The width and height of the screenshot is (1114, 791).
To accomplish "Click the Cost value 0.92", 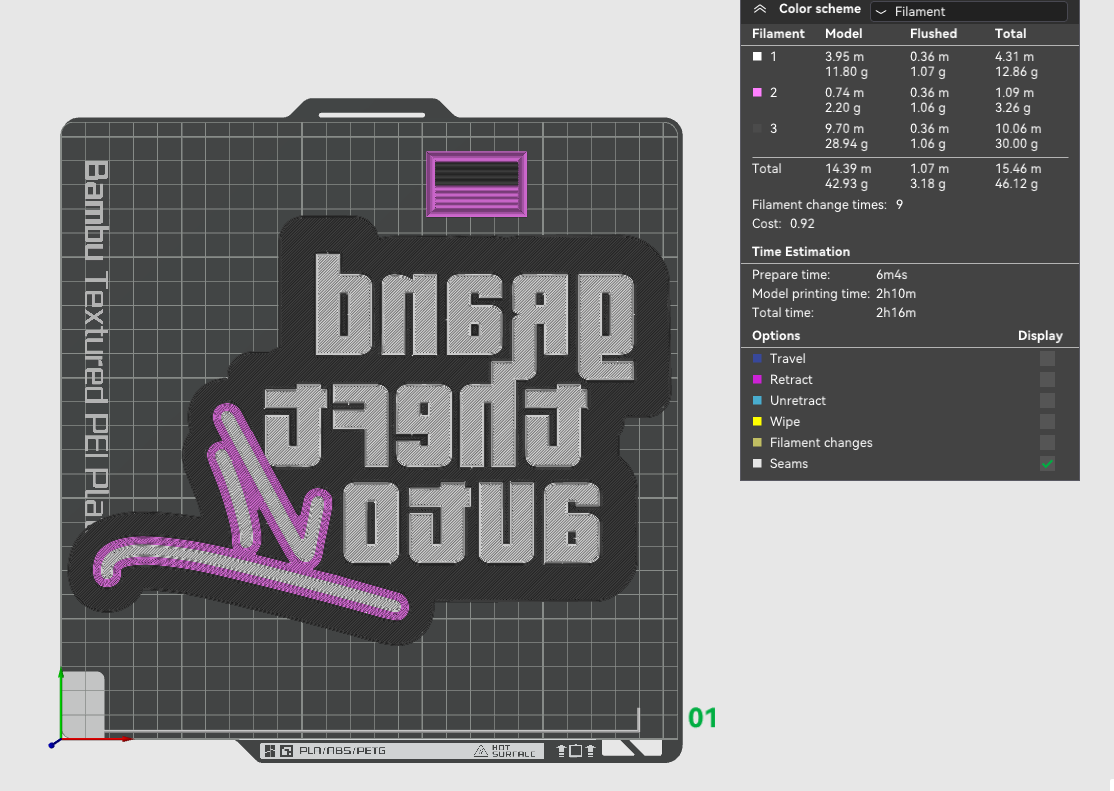I will (x=802, y=223).
